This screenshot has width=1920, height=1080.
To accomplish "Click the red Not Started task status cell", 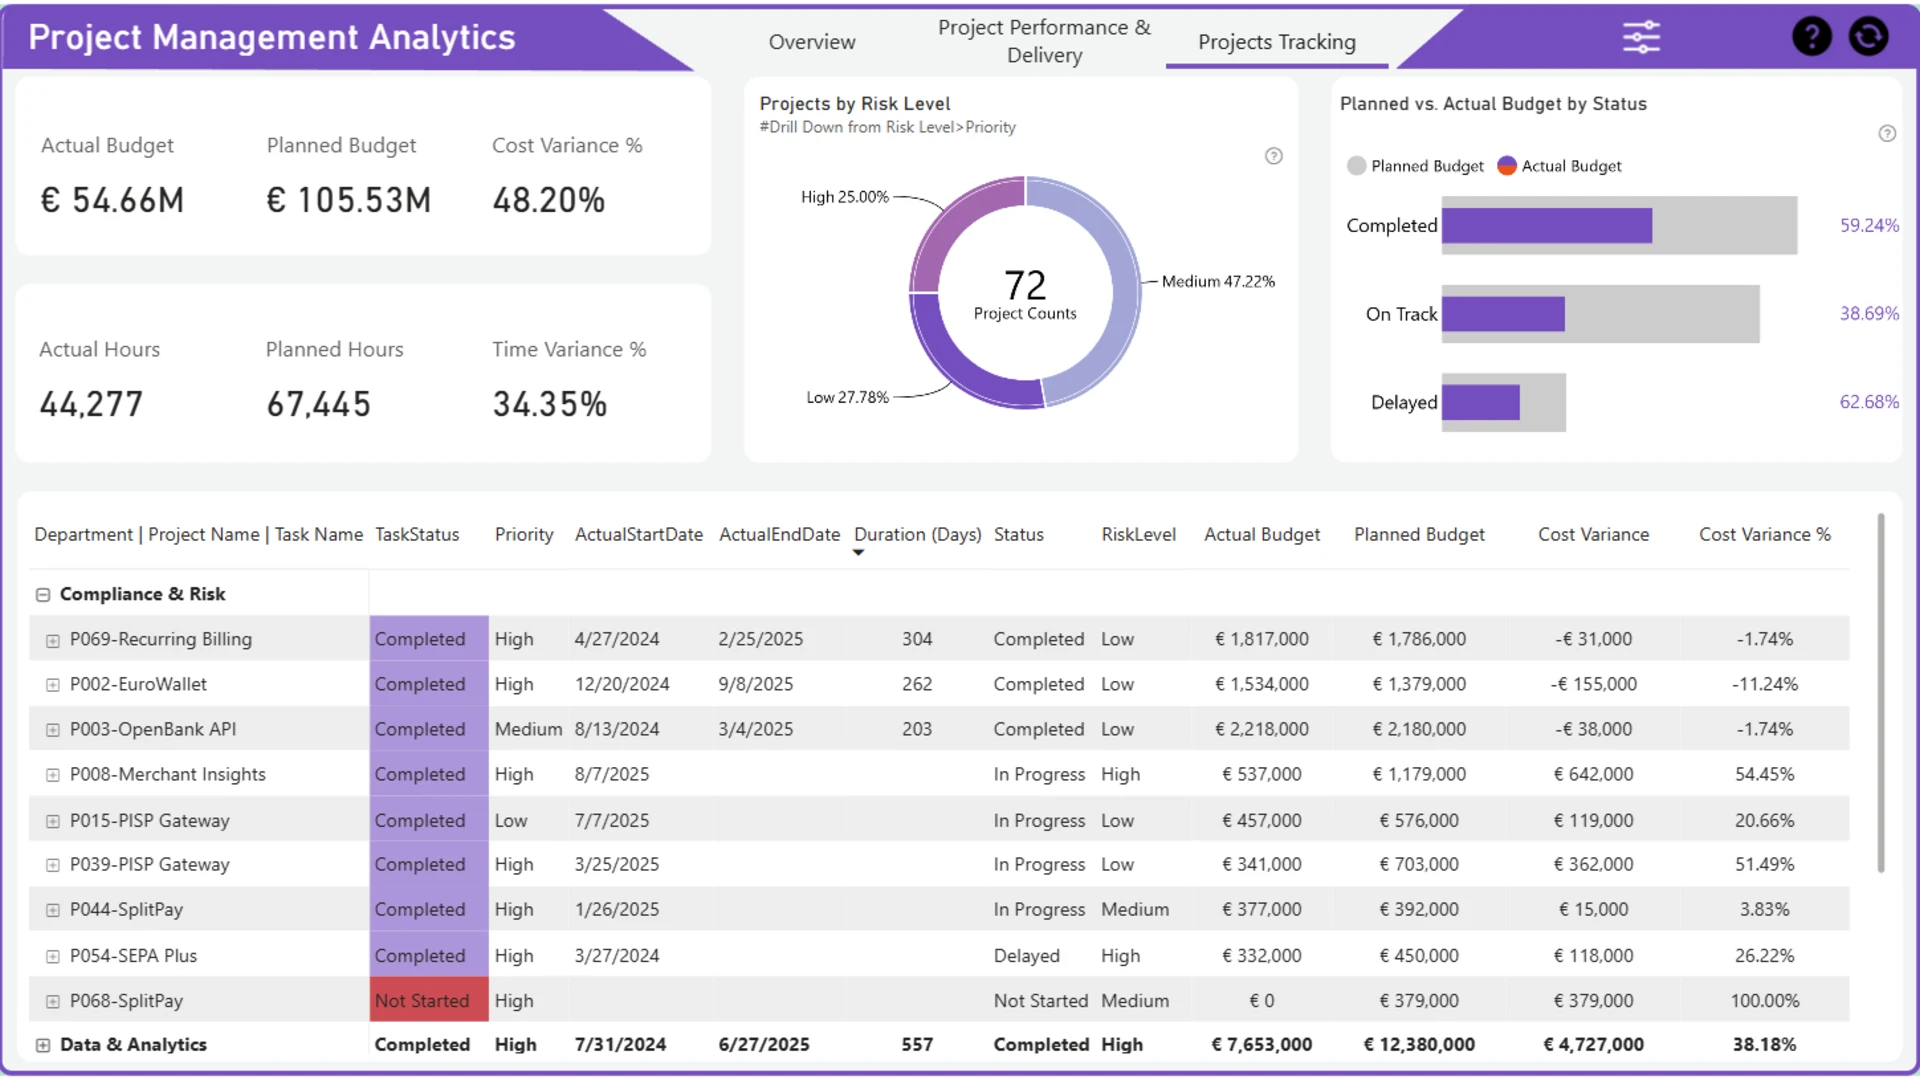I will pos(429,1001).
